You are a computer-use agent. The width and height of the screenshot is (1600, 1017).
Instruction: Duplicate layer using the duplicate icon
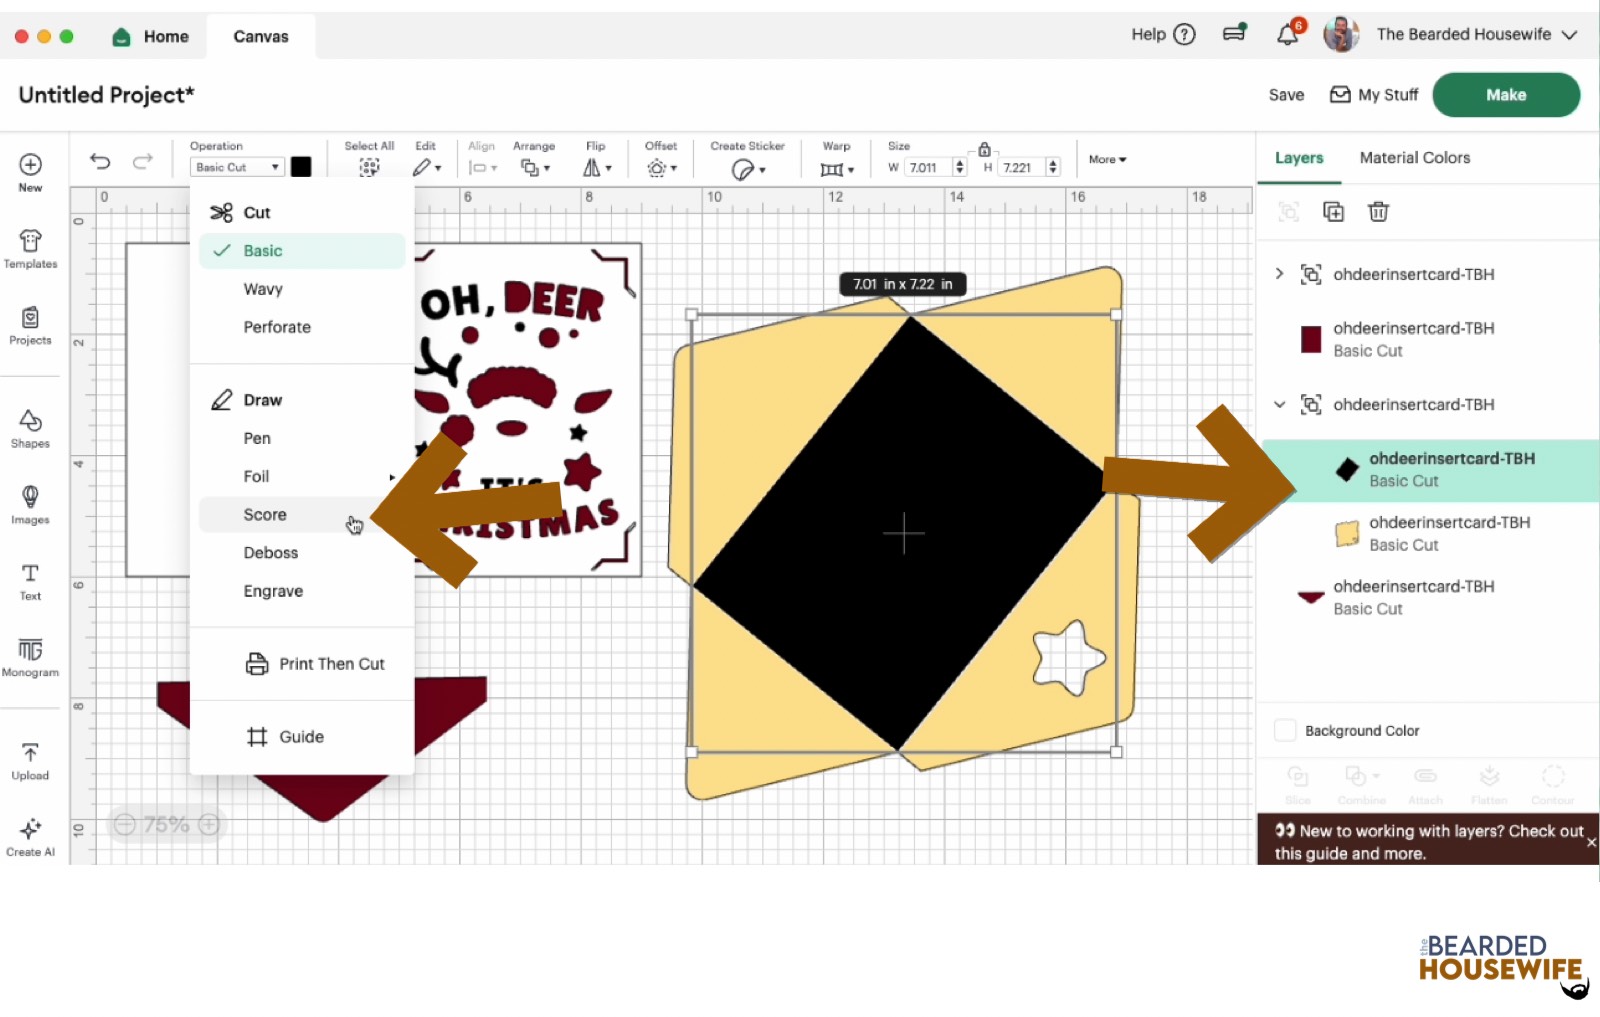pyautogui.click(x=1333, y=212)
